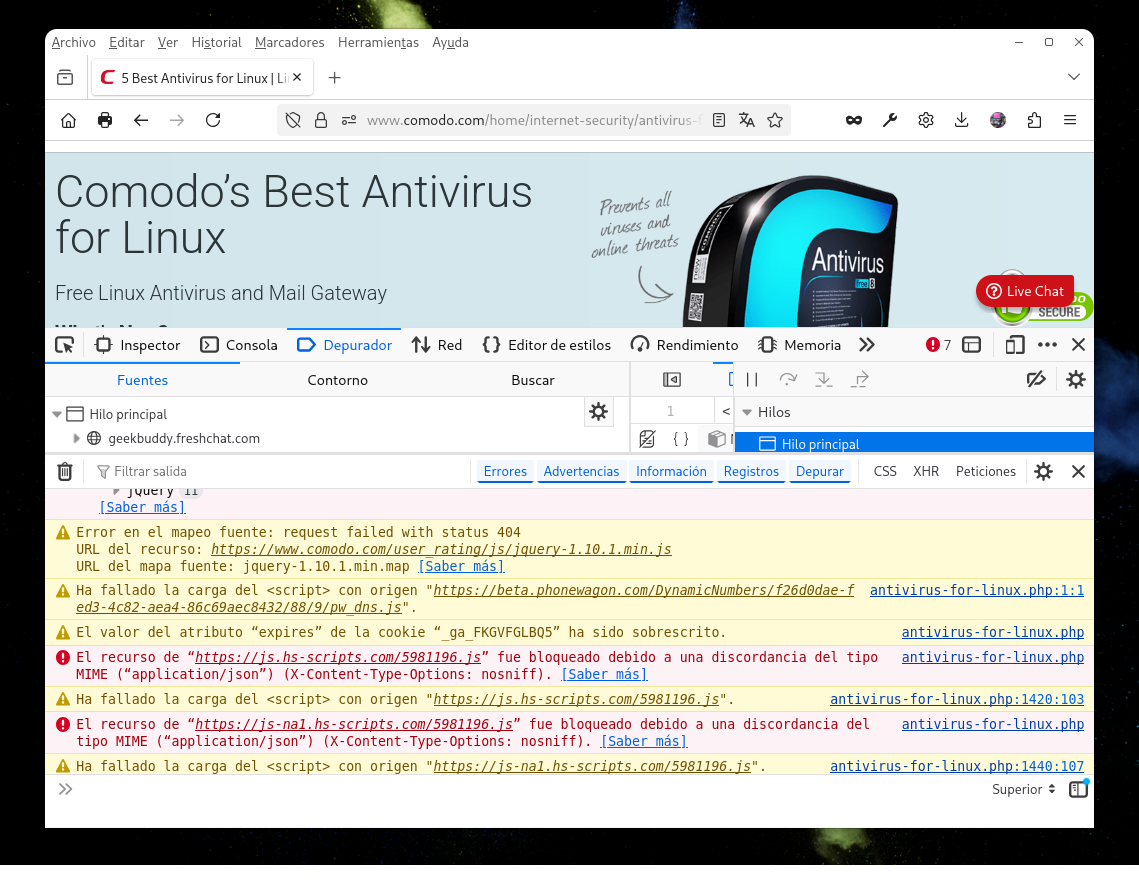Viewport: 1139px width, 889px height.
Task: Click the profile avatar icon
Action: (x=998, y=121)
